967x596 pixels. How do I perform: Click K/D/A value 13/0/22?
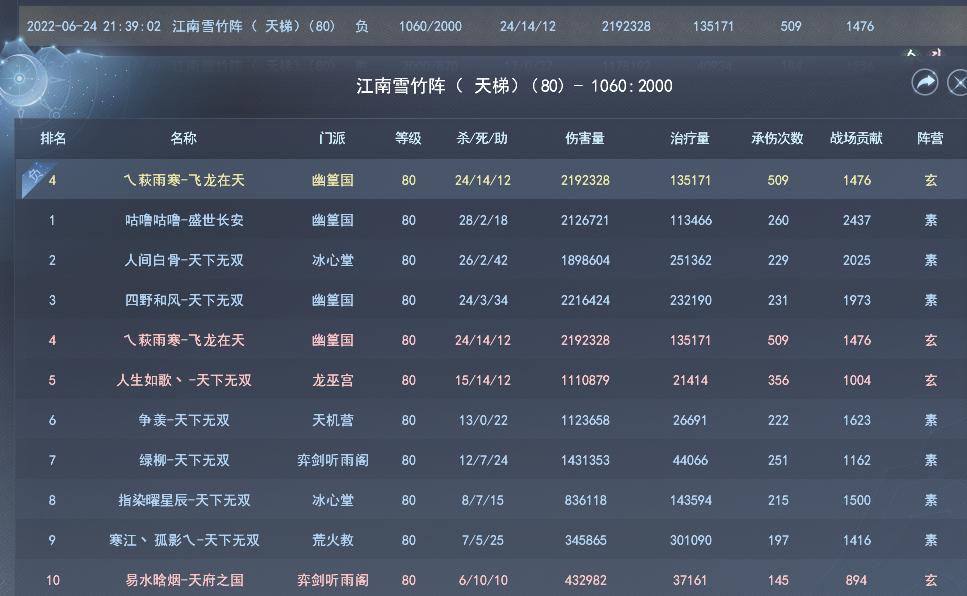pyautogui.click(x=483, y=420)
